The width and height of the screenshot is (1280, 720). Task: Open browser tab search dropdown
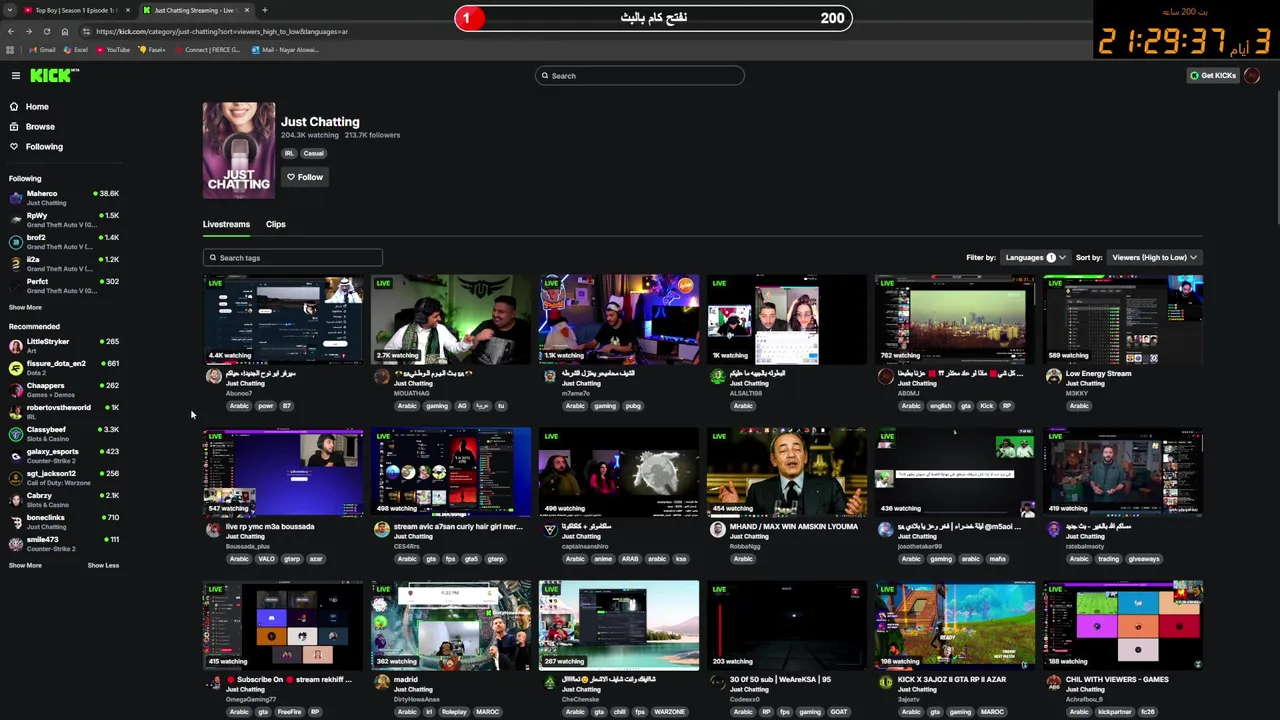(x=11, y=10)
